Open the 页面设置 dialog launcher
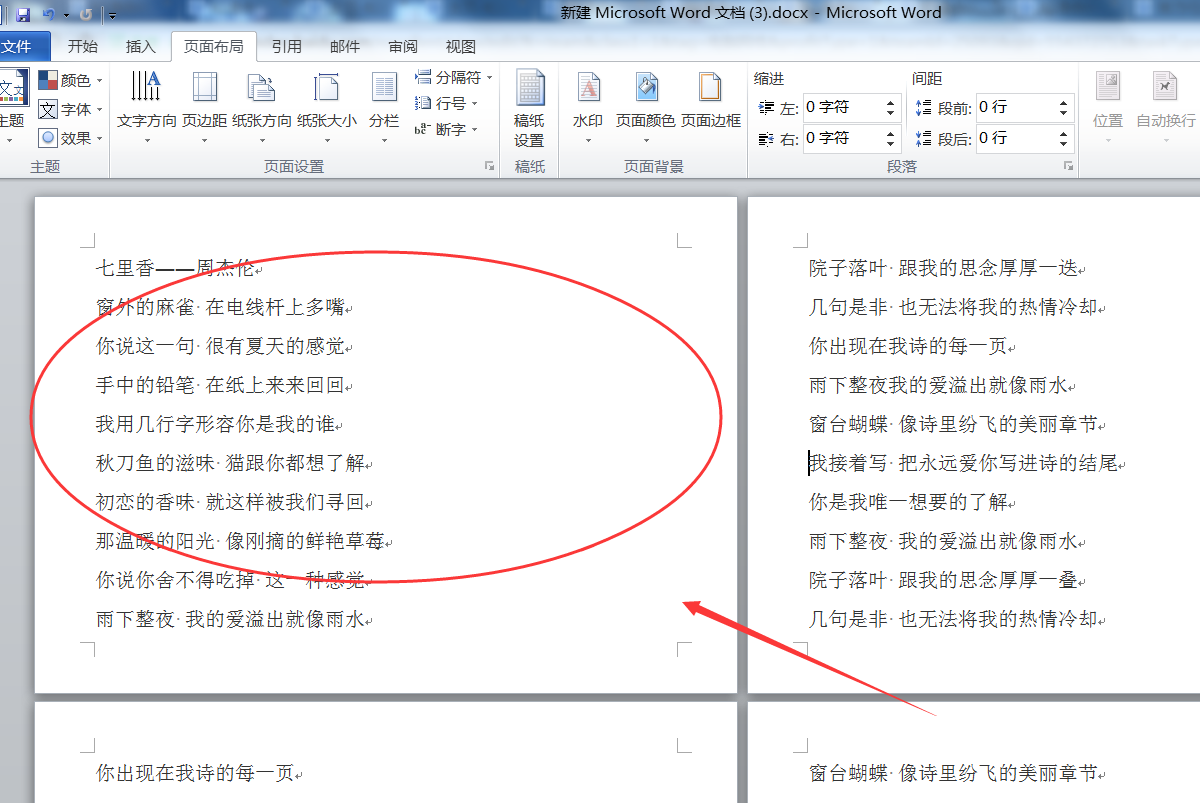The width and height of the screenshot is (1200, 803). [x=490, y=165]
